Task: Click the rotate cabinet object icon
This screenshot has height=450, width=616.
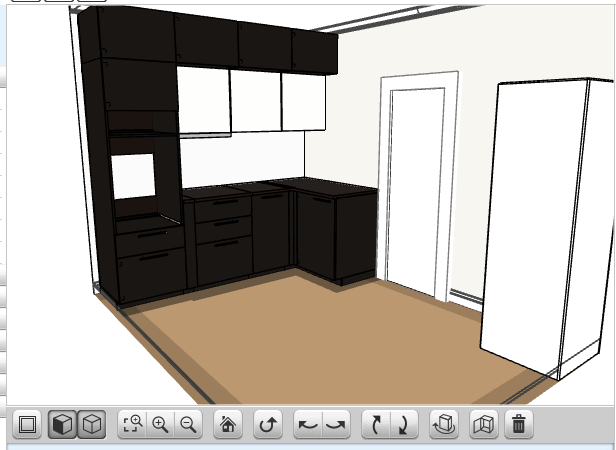Action: (x=444, y=425)
